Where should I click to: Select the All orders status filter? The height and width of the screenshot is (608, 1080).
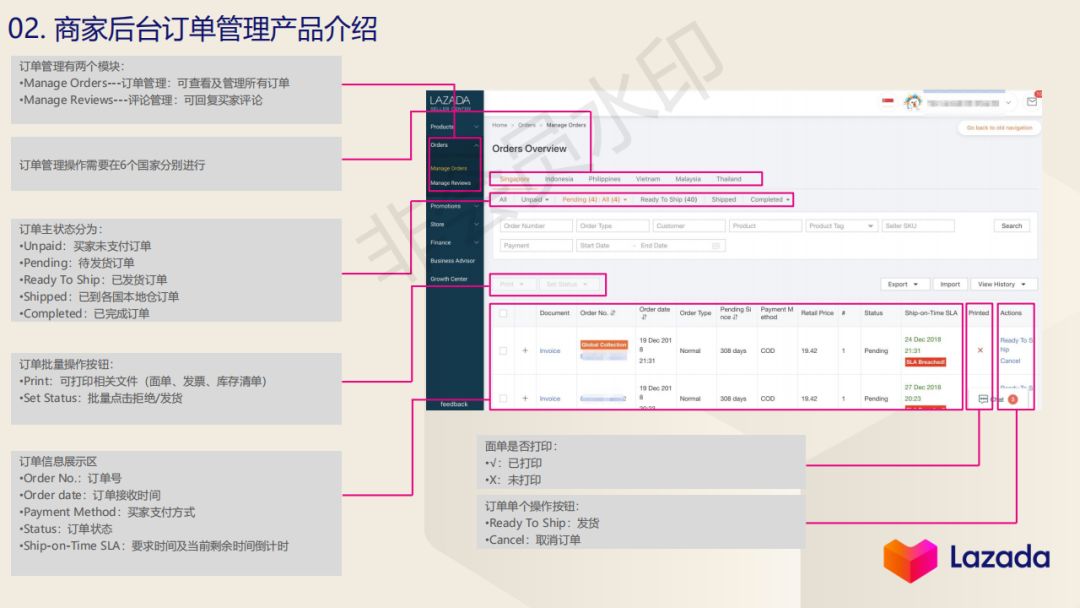503,200
